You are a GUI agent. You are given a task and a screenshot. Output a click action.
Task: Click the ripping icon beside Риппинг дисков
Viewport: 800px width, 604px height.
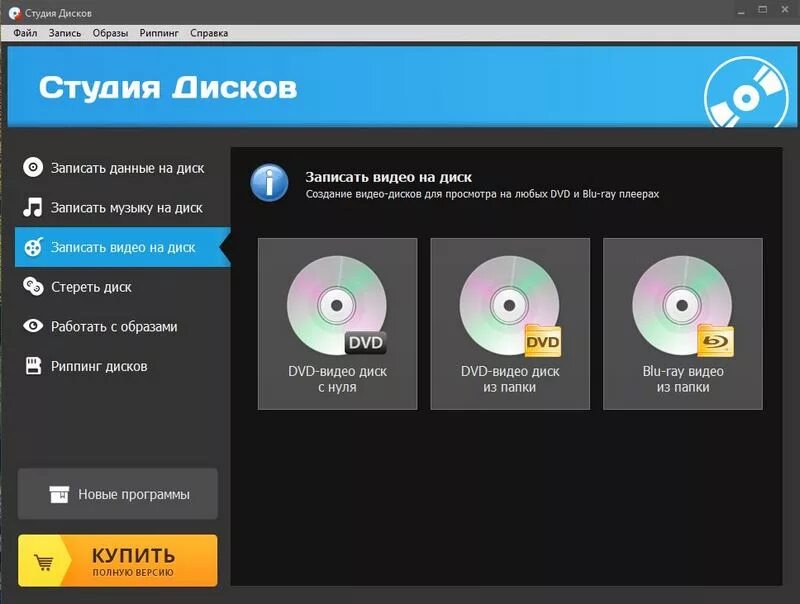pos(33,365)
